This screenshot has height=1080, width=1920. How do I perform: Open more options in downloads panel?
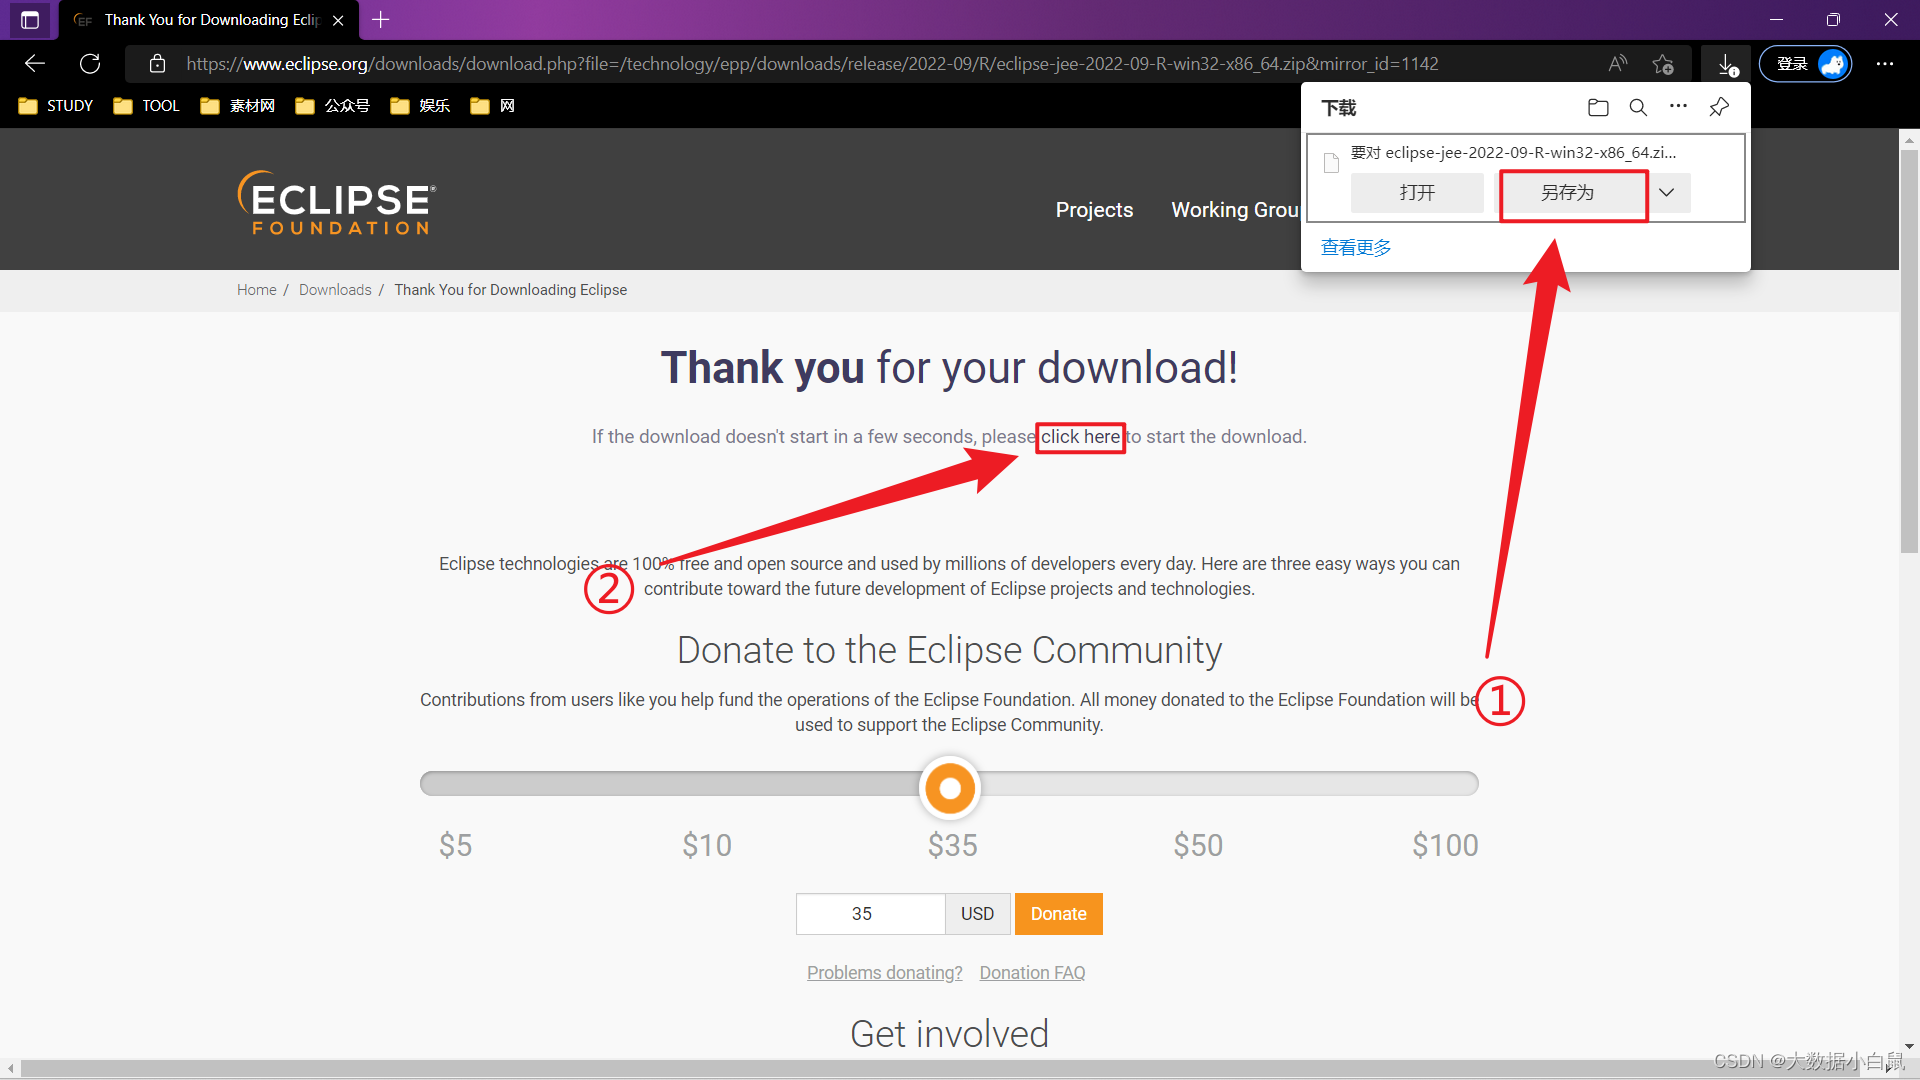coord(1678,106)
